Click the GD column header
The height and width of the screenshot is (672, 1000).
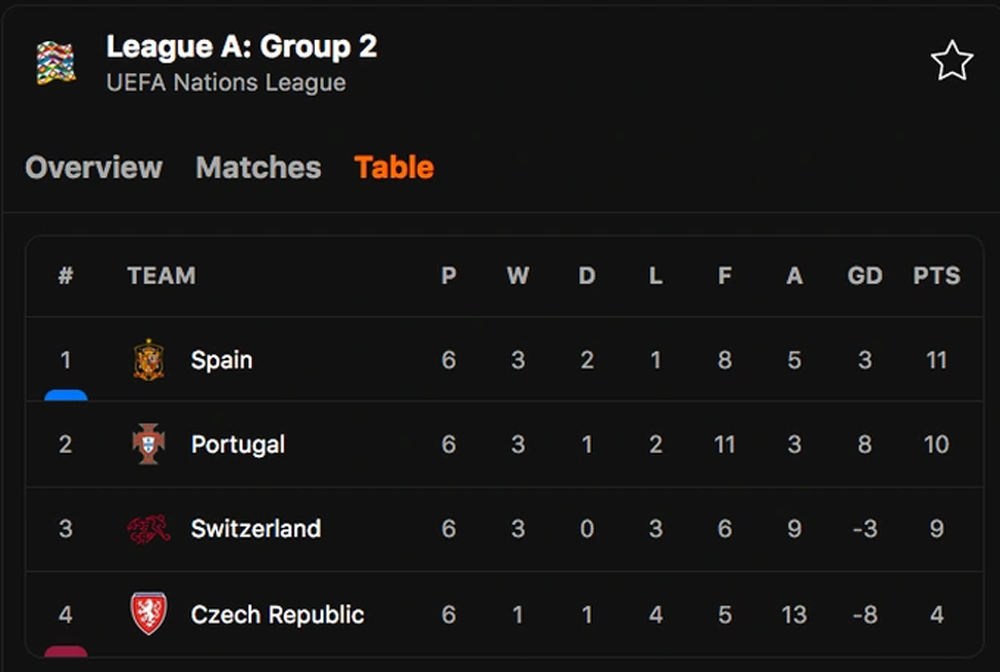(x=865, y=276)
